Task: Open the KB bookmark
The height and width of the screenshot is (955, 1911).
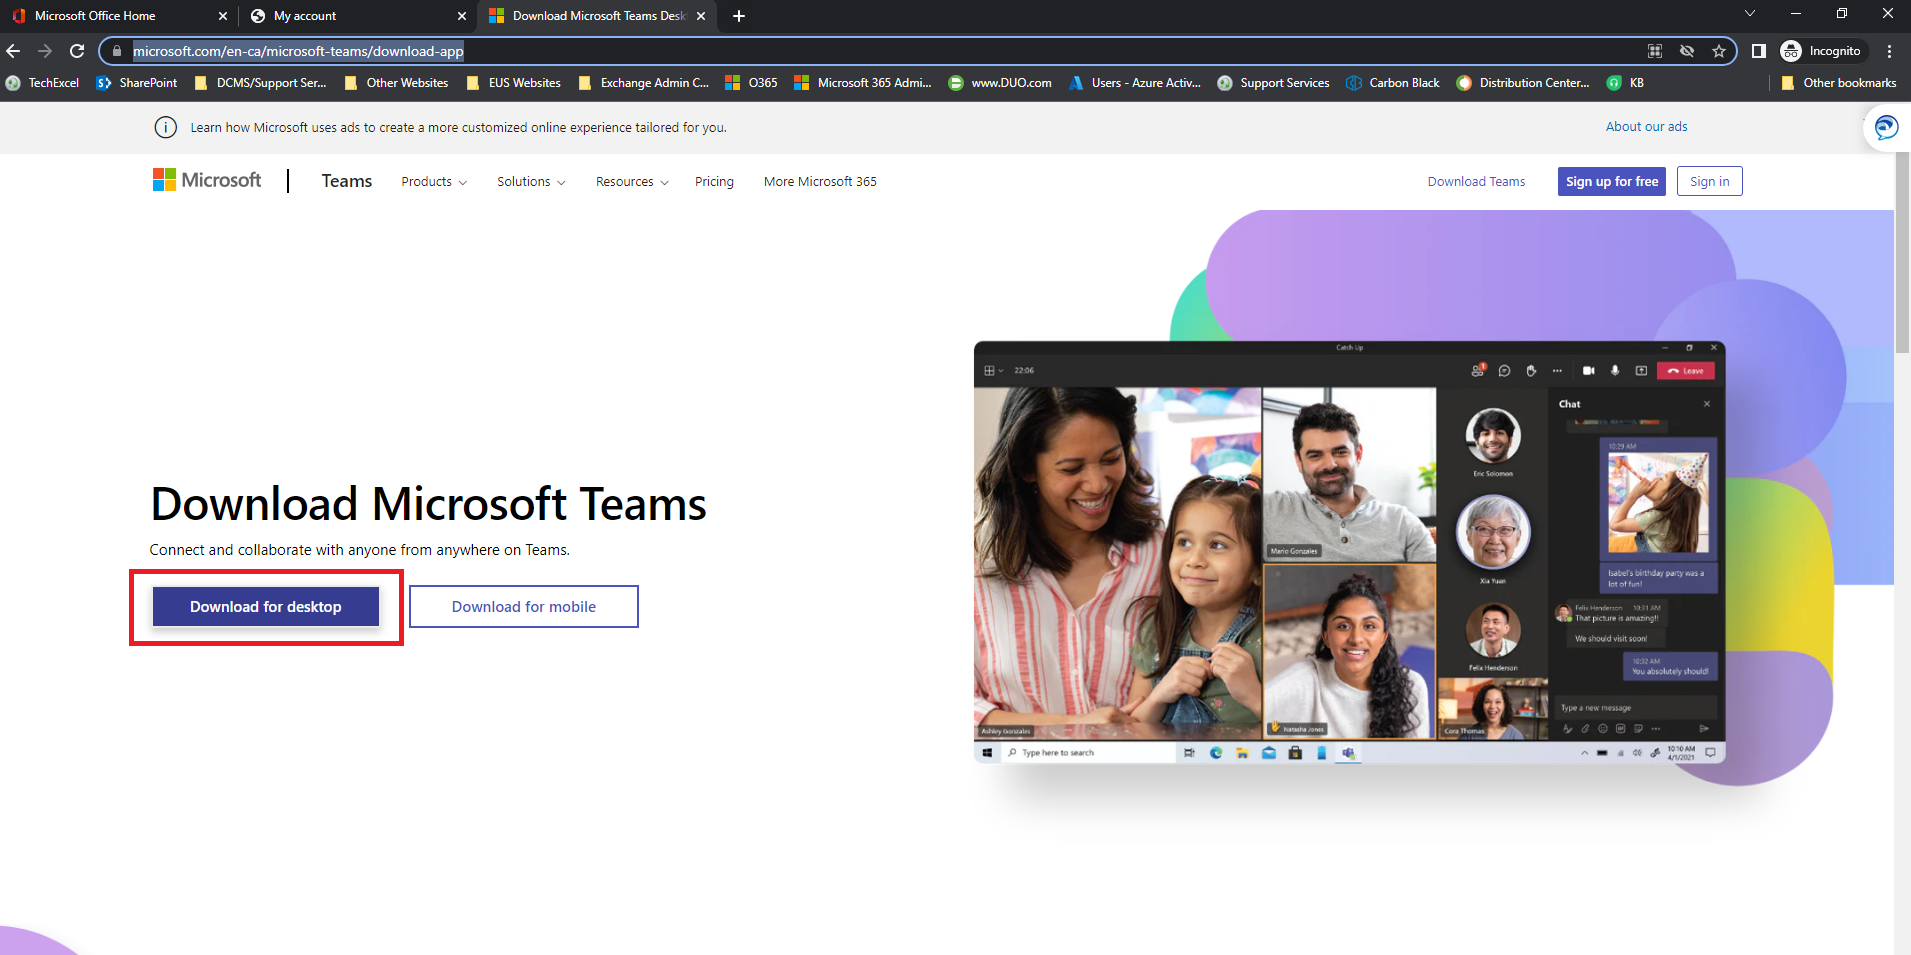Action: [1625, 83]
